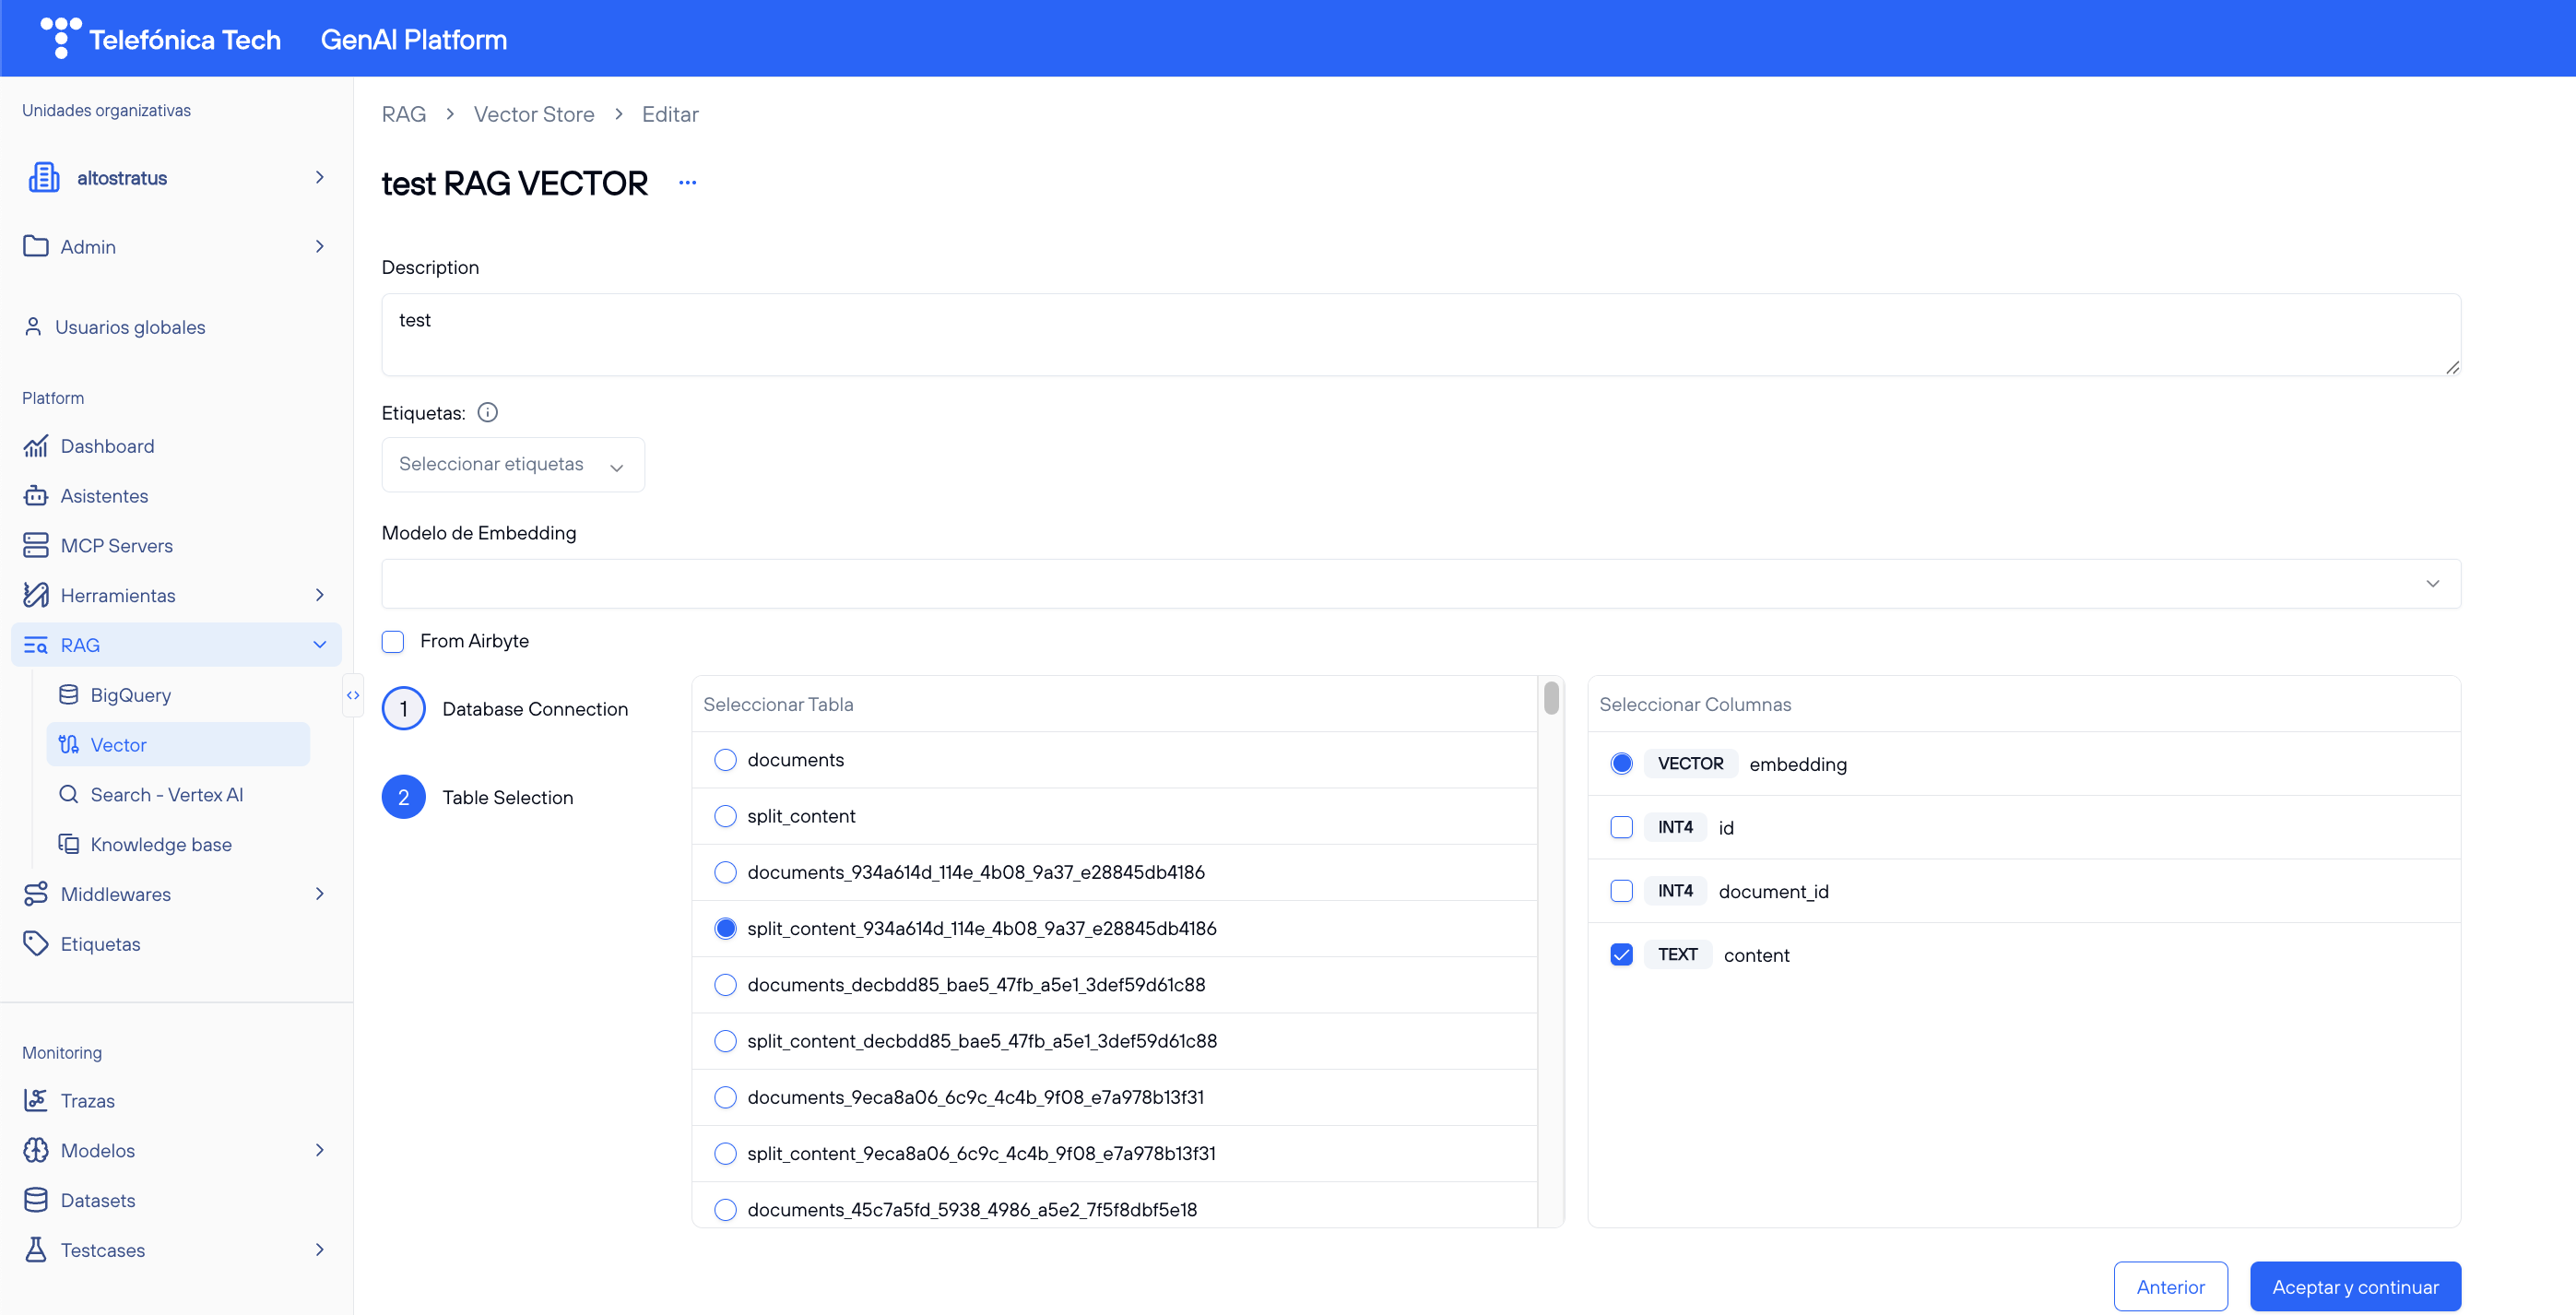Image resolution: width=2576 pixels, height=1315 pixels.
Task: Click the Telefónica Tech logo
Action: [160, 39]
